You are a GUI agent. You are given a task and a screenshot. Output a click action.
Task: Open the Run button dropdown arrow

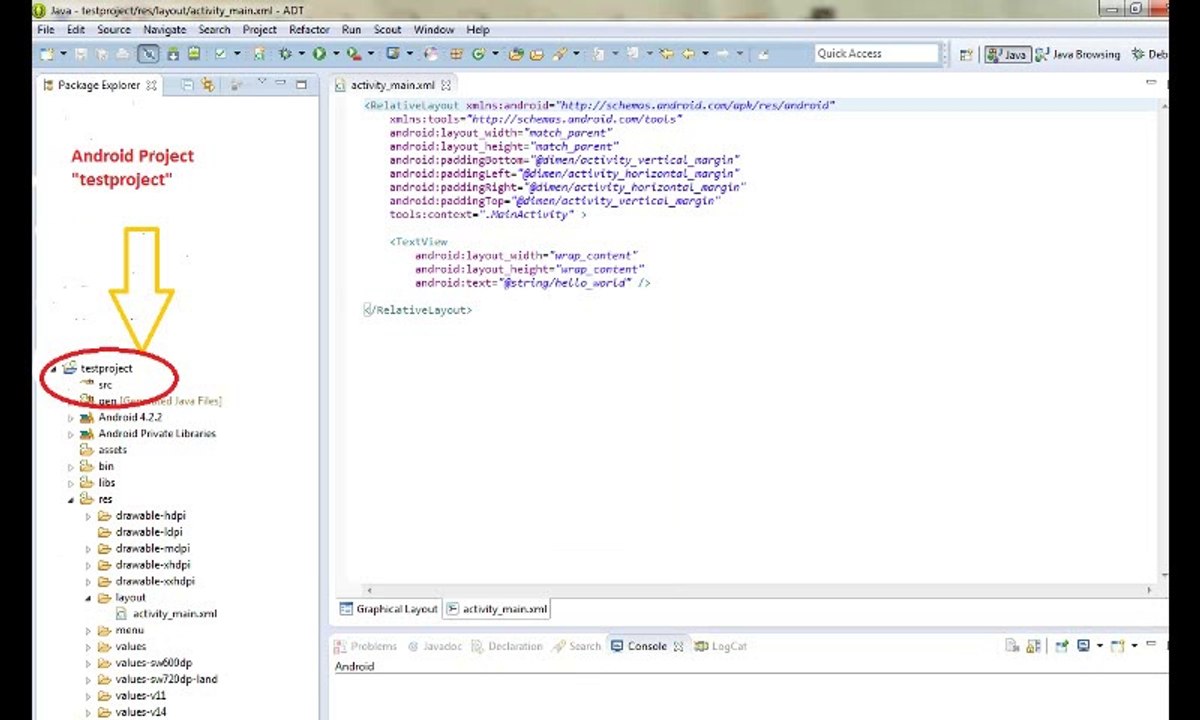tap(335, 54)
